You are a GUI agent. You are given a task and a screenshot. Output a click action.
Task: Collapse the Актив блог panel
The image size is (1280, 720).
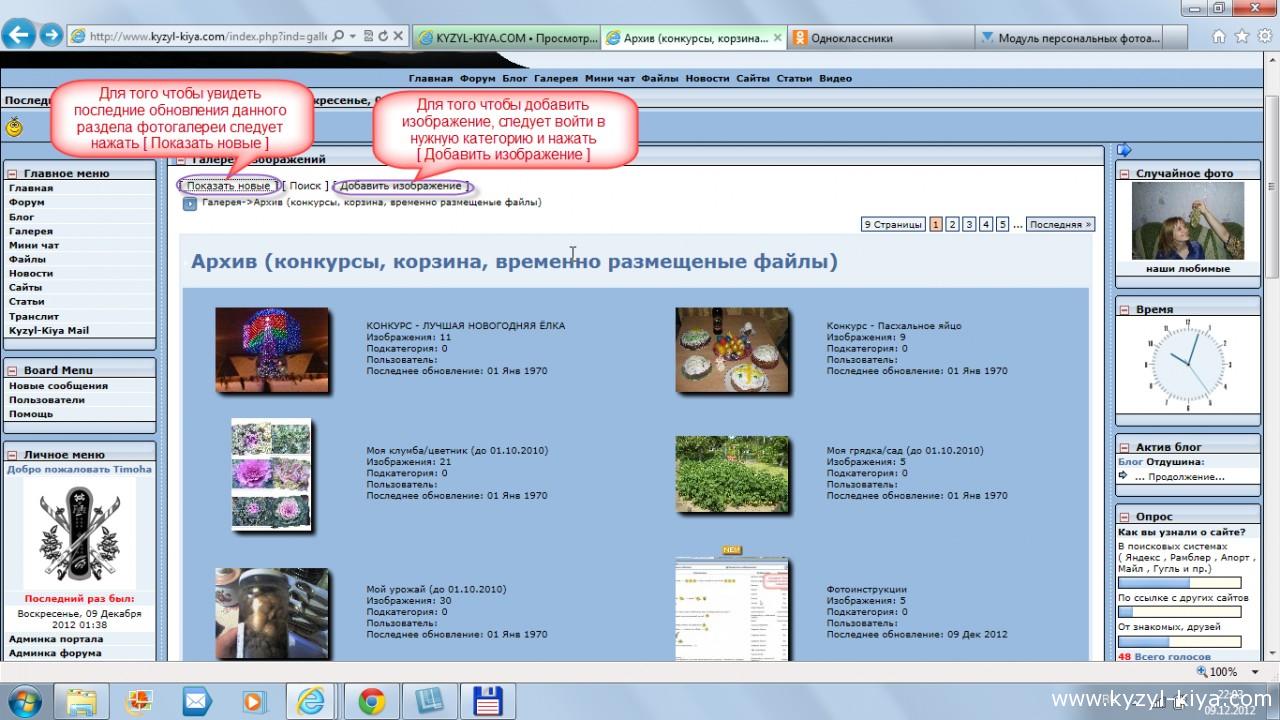[x=1124, y=448]
